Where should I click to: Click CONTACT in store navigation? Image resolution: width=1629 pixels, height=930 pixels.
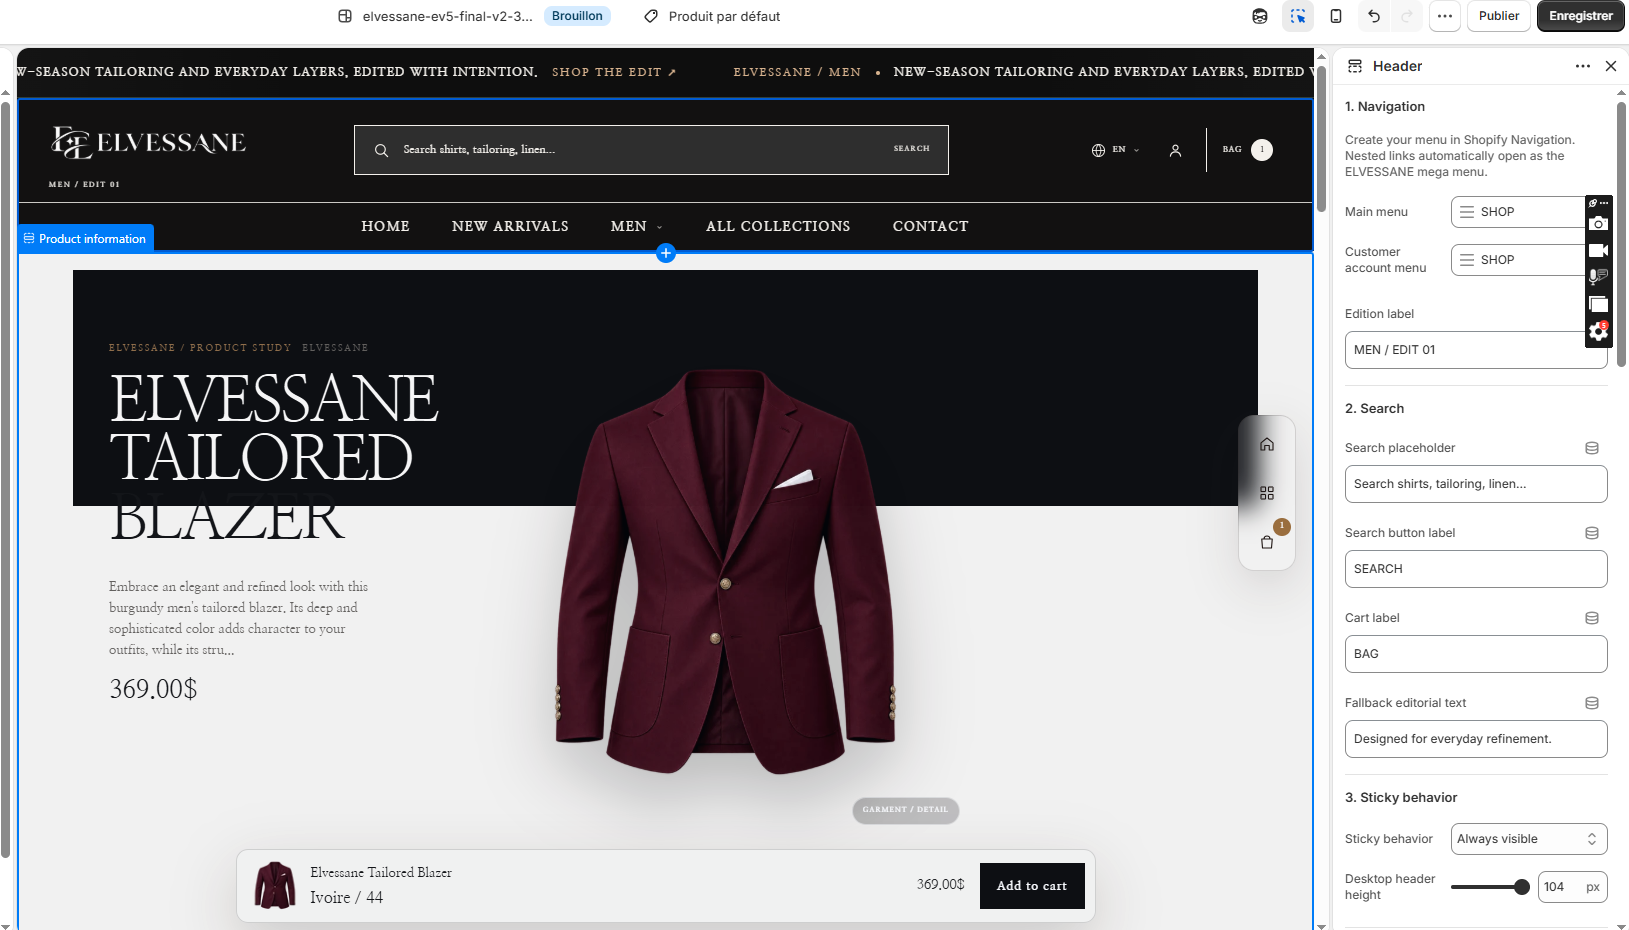pos(931,227)
